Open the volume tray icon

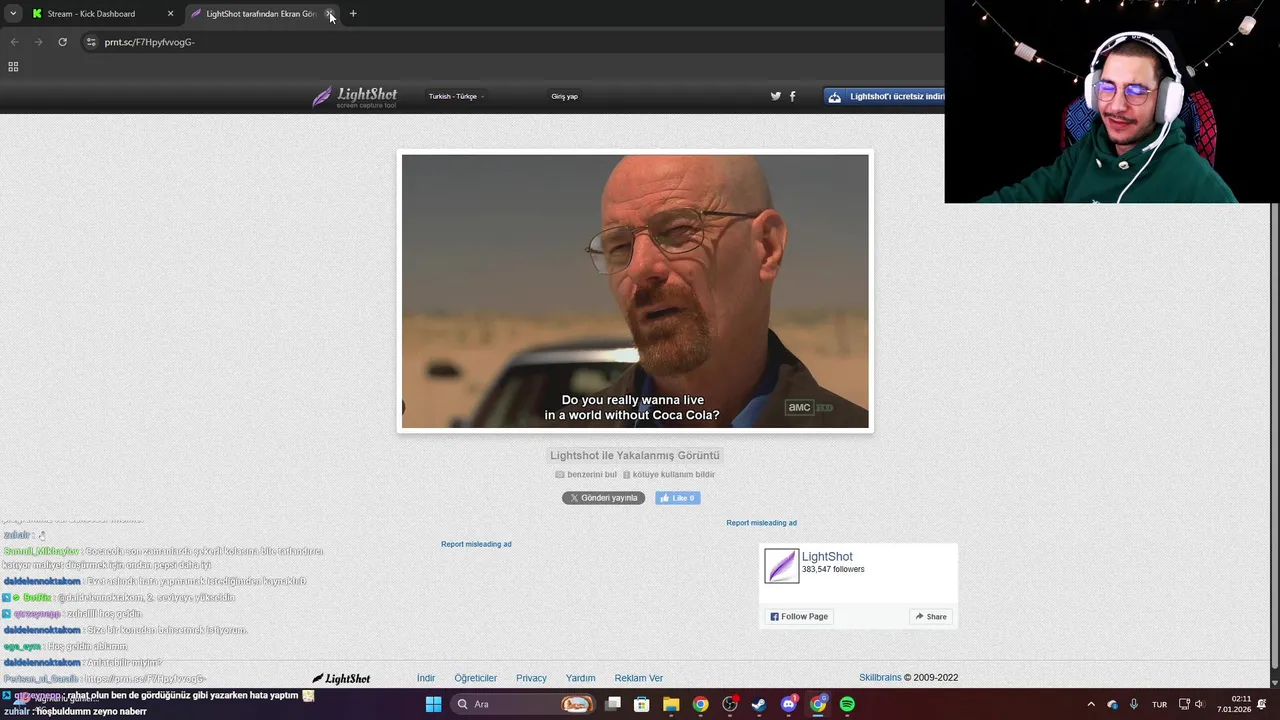pos(1199,704)
